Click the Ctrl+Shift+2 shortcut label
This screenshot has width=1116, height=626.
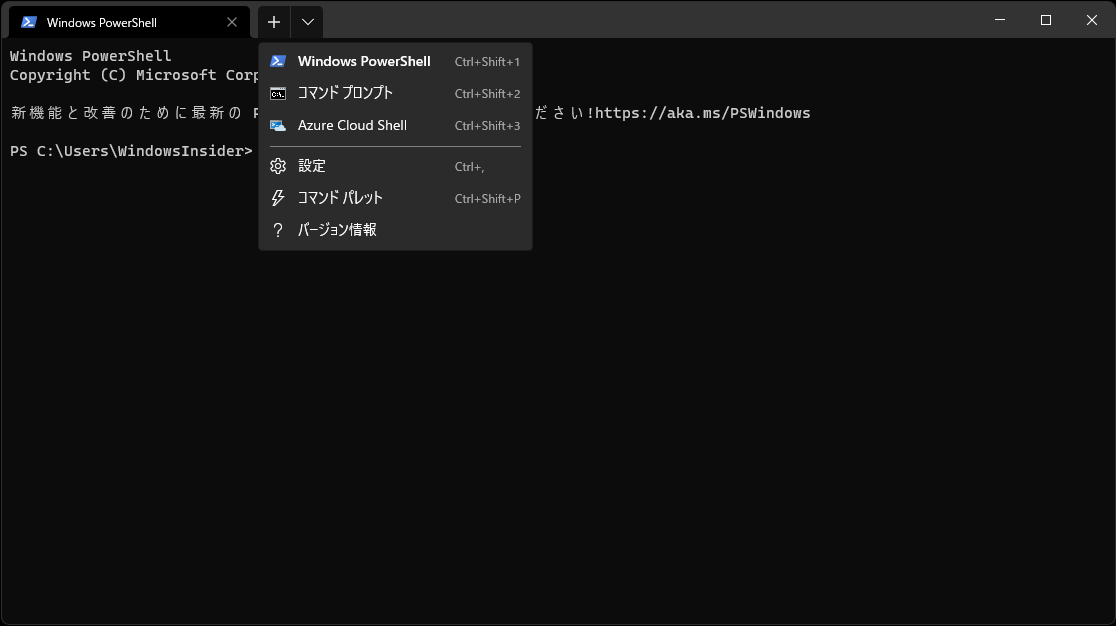click(x=488, y=94)
